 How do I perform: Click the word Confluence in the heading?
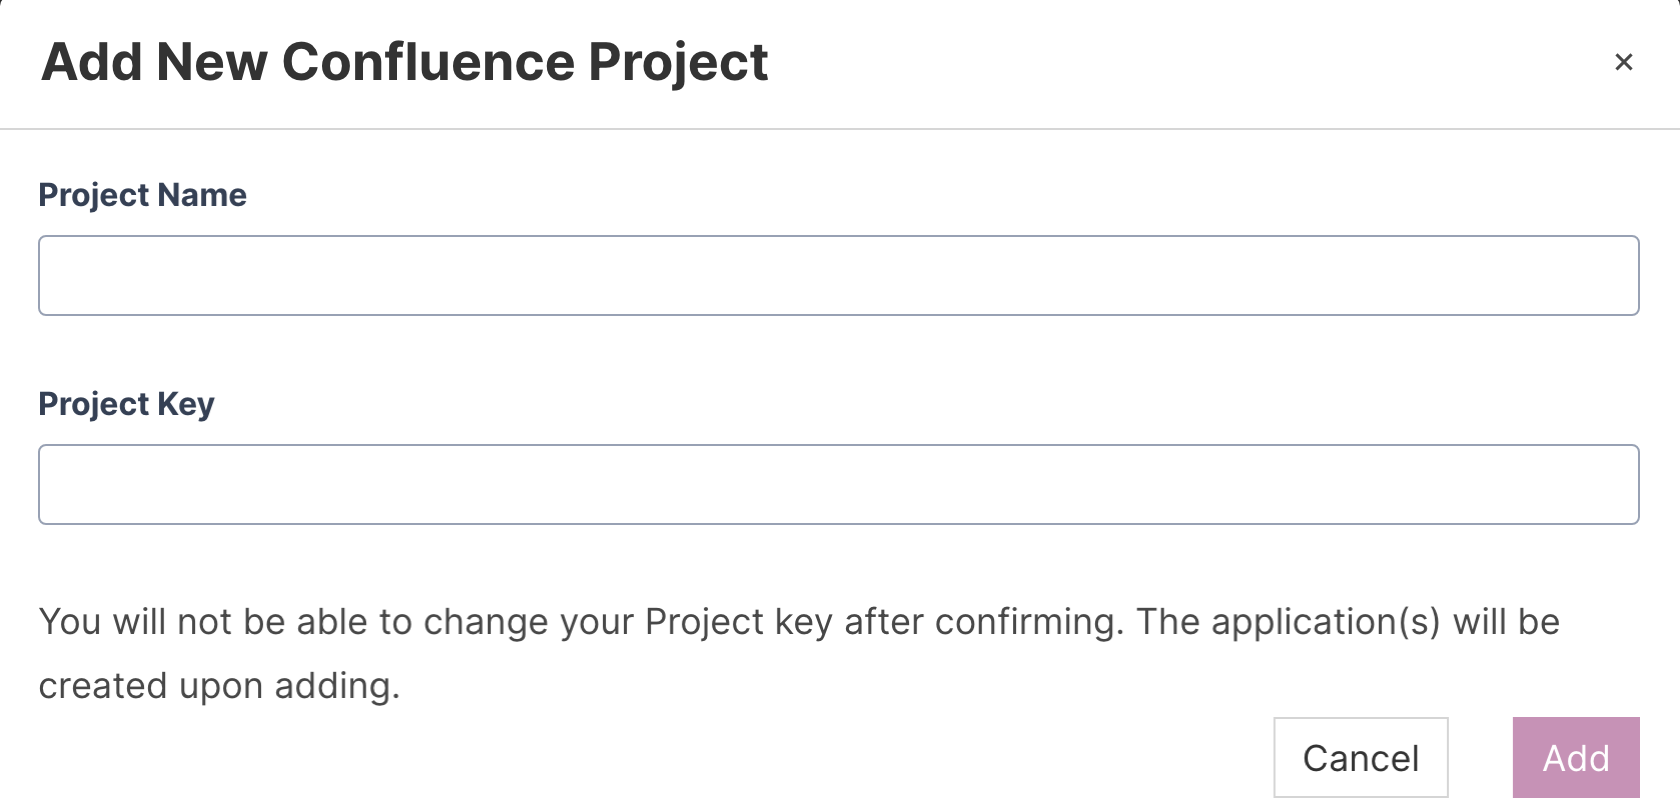pos(428,62)
